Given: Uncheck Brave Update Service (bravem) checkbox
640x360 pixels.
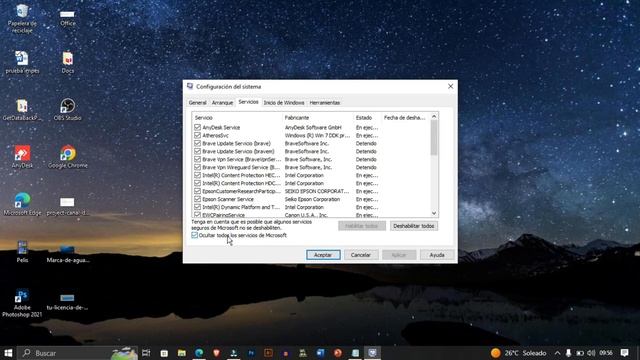Looking at the screenshot, I should pyautogui.click(x=198, y=151).
